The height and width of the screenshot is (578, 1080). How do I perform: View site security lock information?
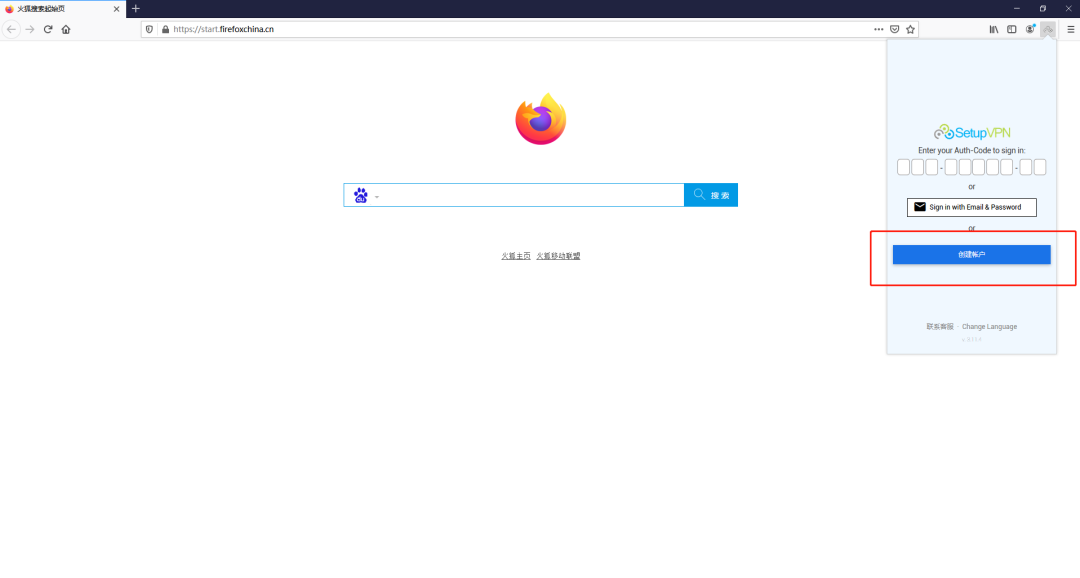[164, 29]
